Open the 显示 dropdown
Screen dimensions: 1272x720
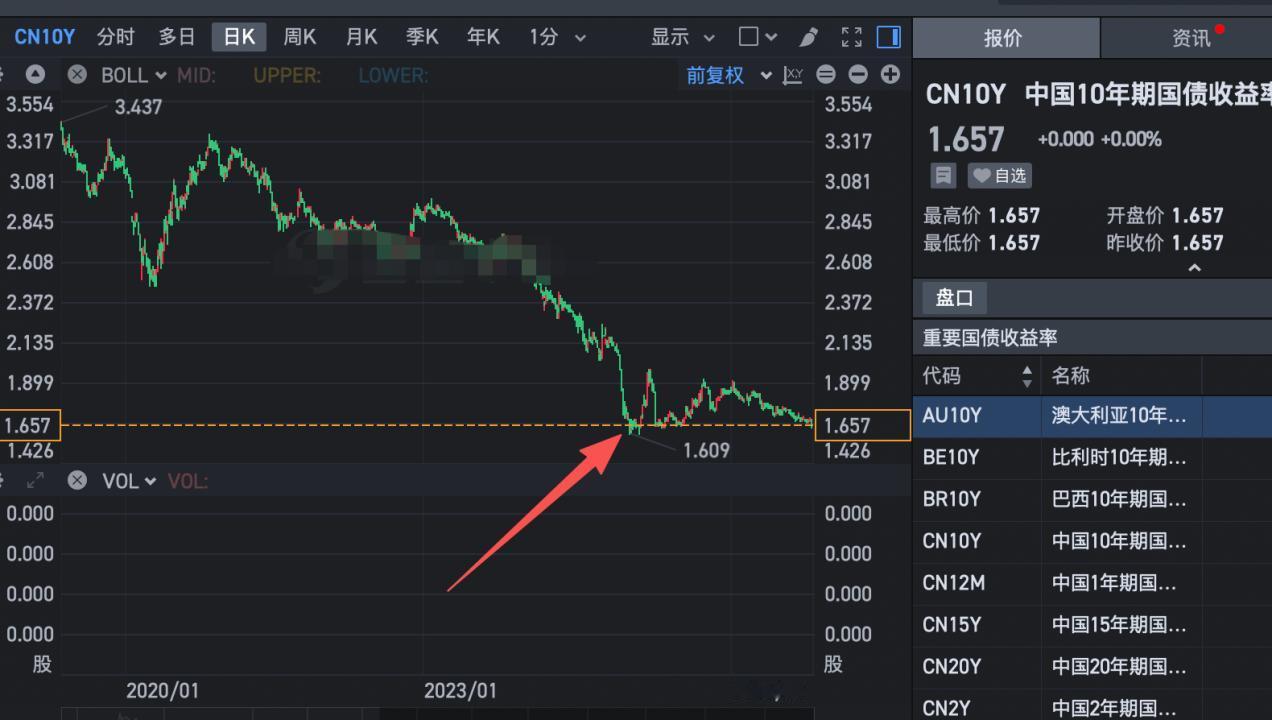683,38
